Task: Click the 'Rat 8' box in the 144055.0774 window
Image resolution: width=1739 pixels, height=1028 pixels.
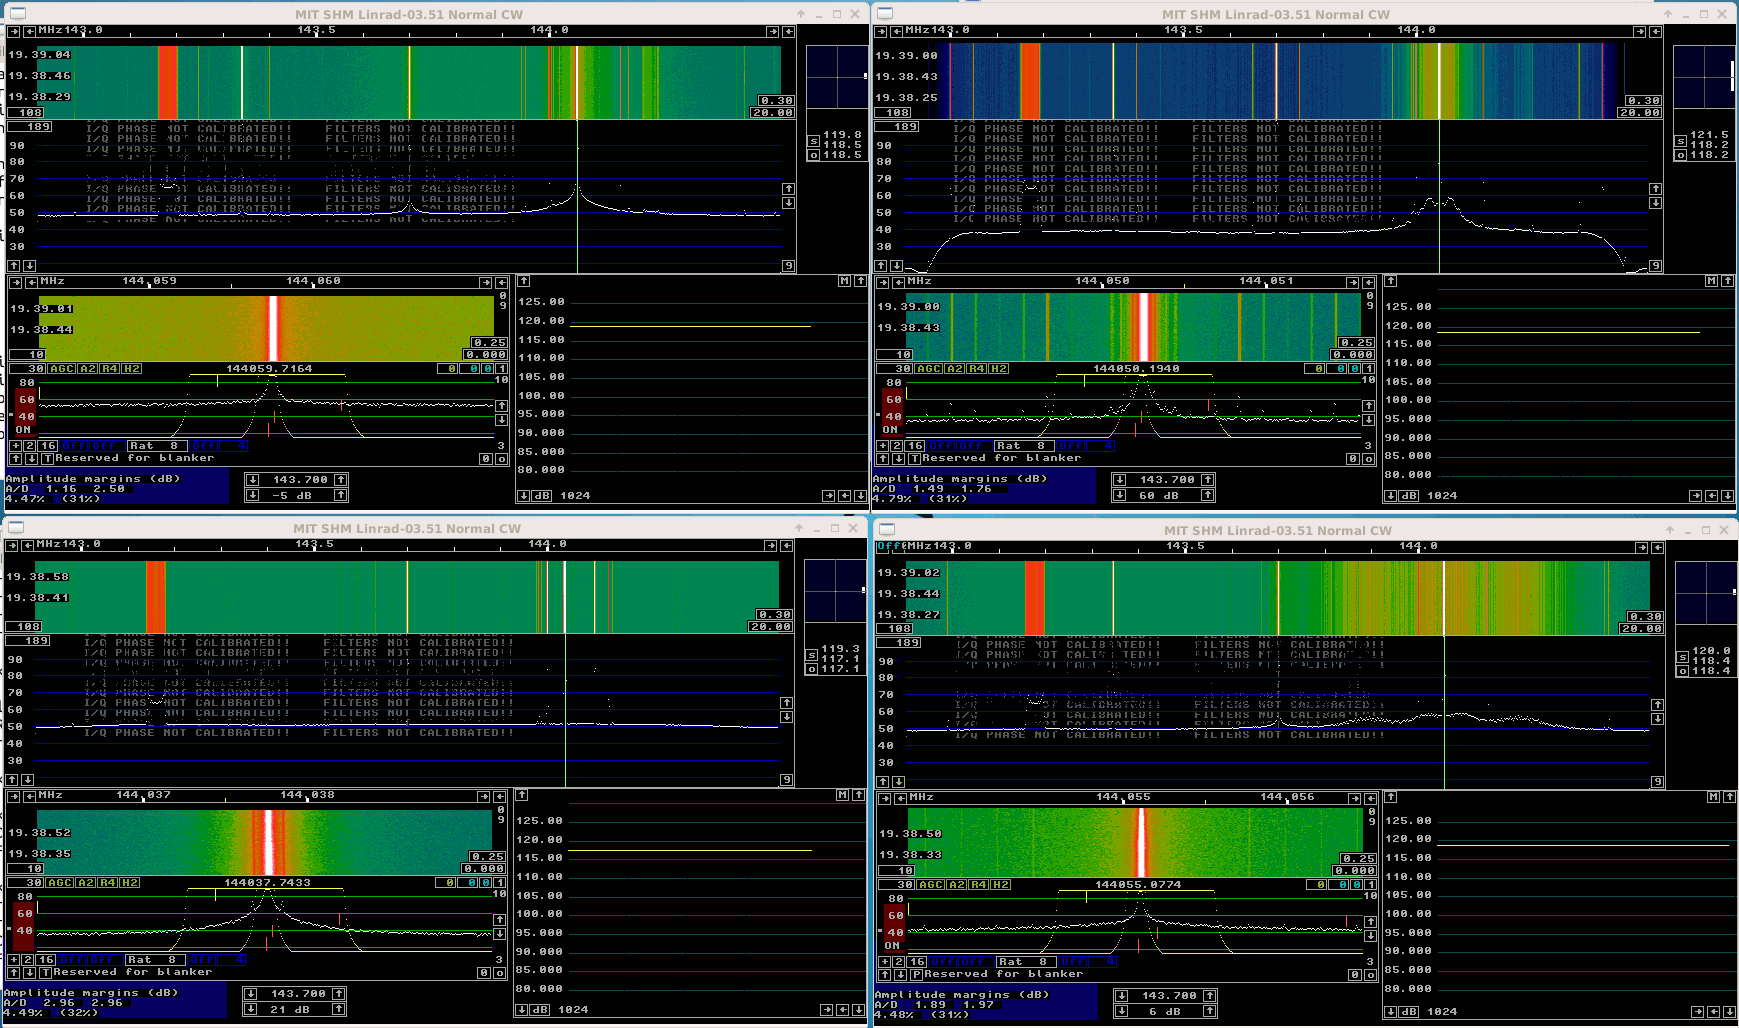Action: (x=1026, y=962)
